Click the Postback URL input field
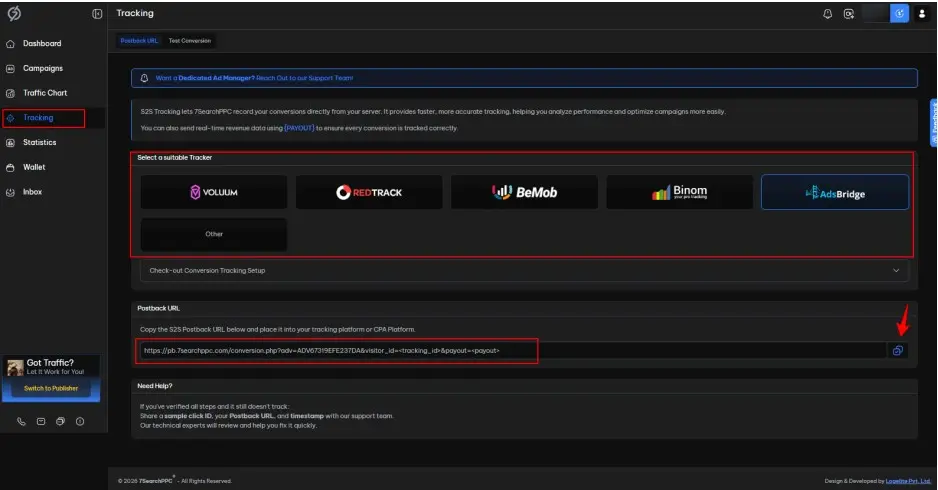This screenshot has width=938, height=490. pyautogui.click(x=512, y=351)
